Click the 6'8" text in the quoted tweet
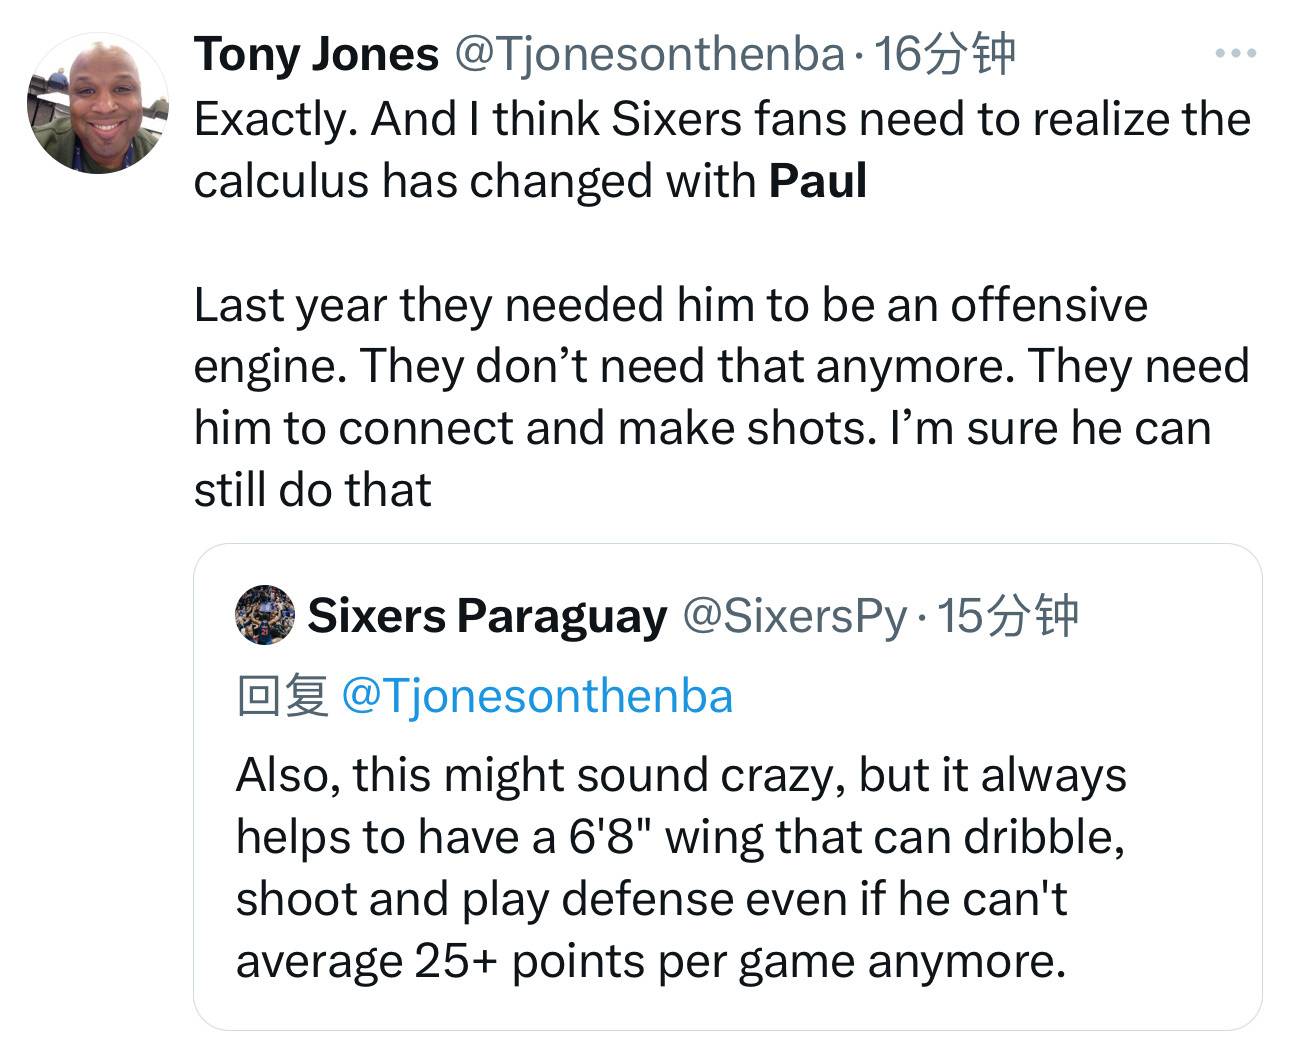 click(609, 838)
